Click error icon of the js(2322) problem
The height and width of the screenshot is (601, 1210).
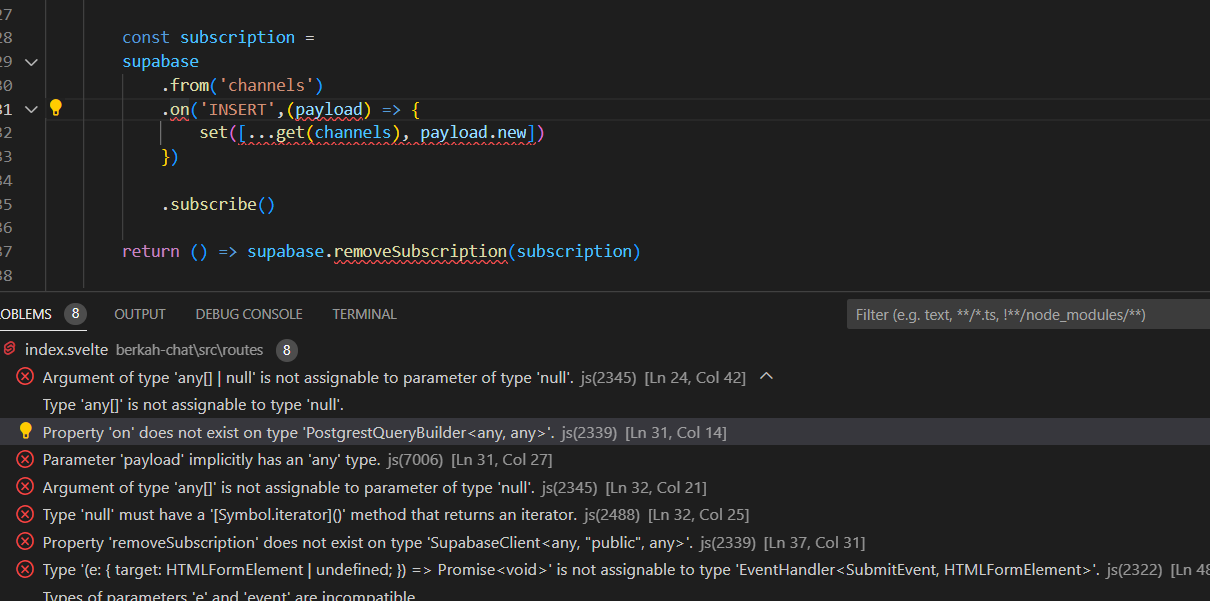26,570
